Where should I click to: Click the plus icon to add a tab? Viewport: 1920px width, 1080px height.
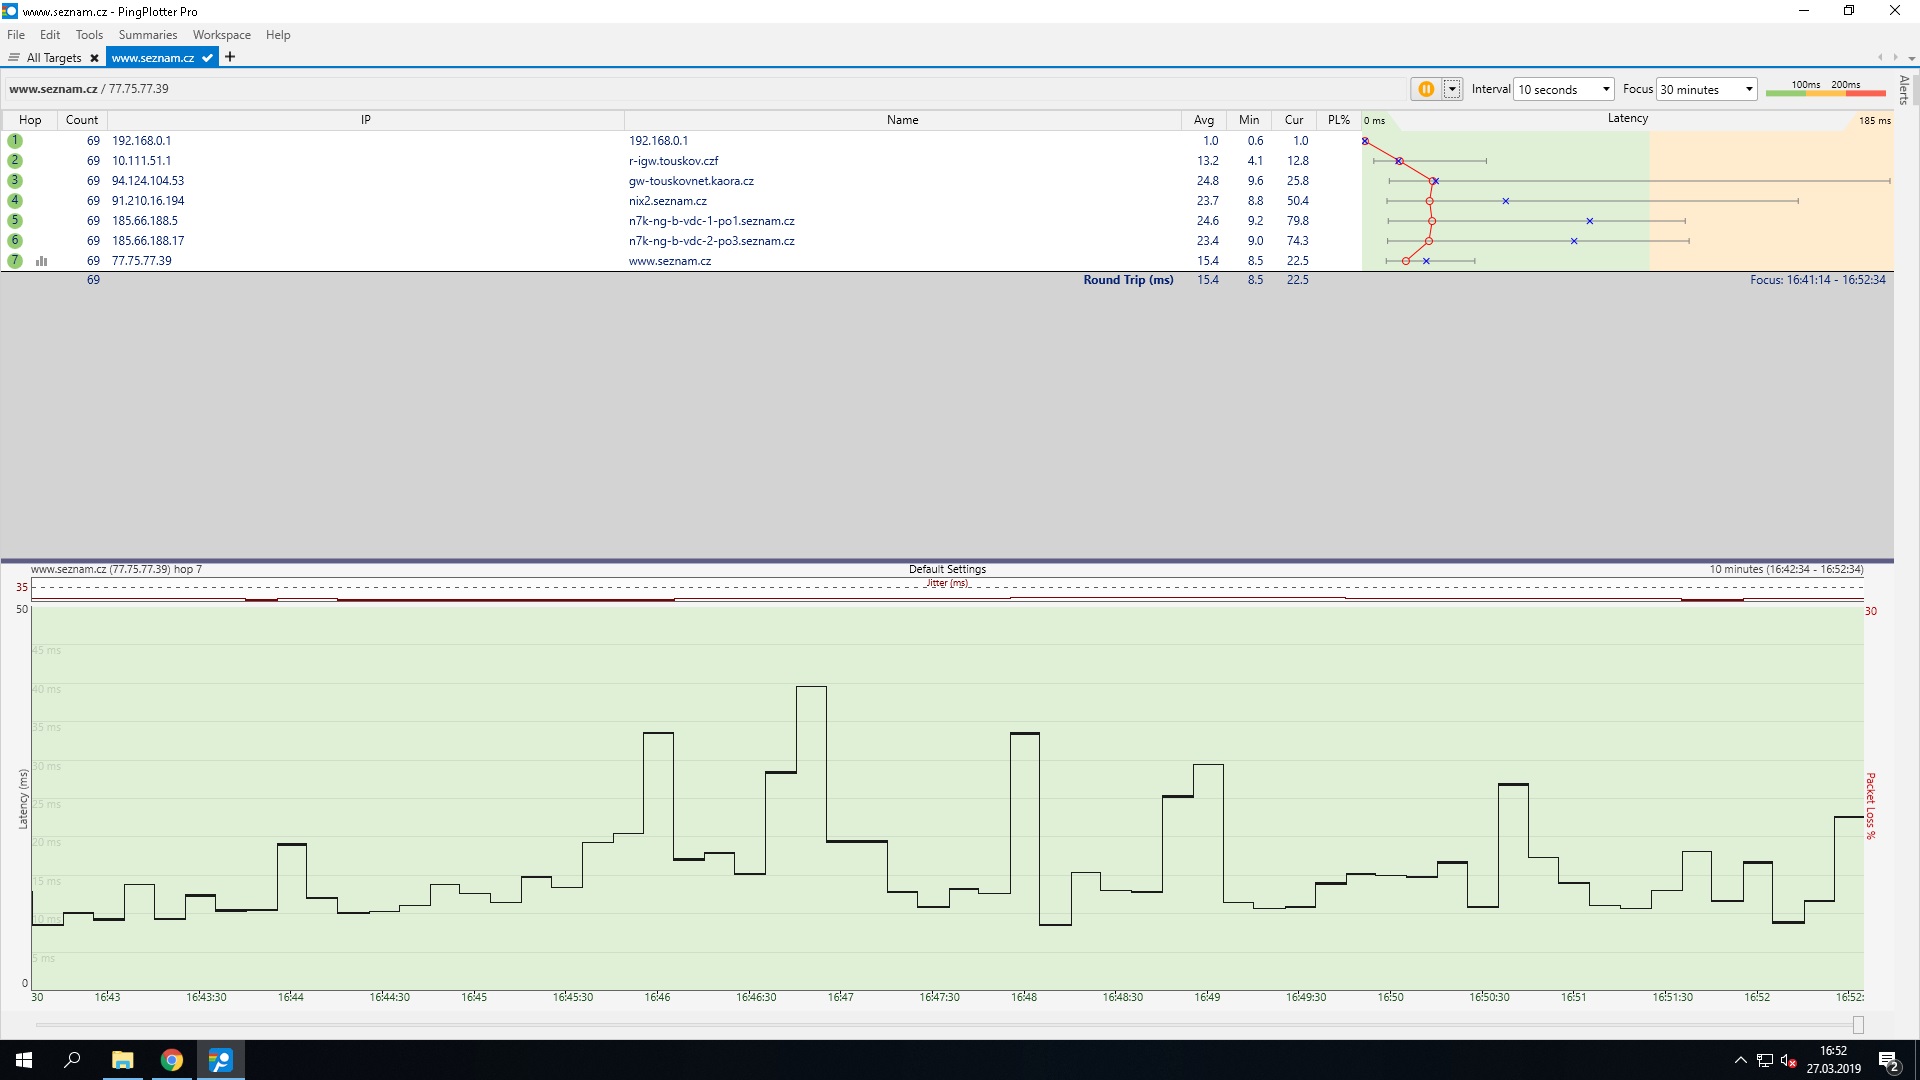point(230,57)
